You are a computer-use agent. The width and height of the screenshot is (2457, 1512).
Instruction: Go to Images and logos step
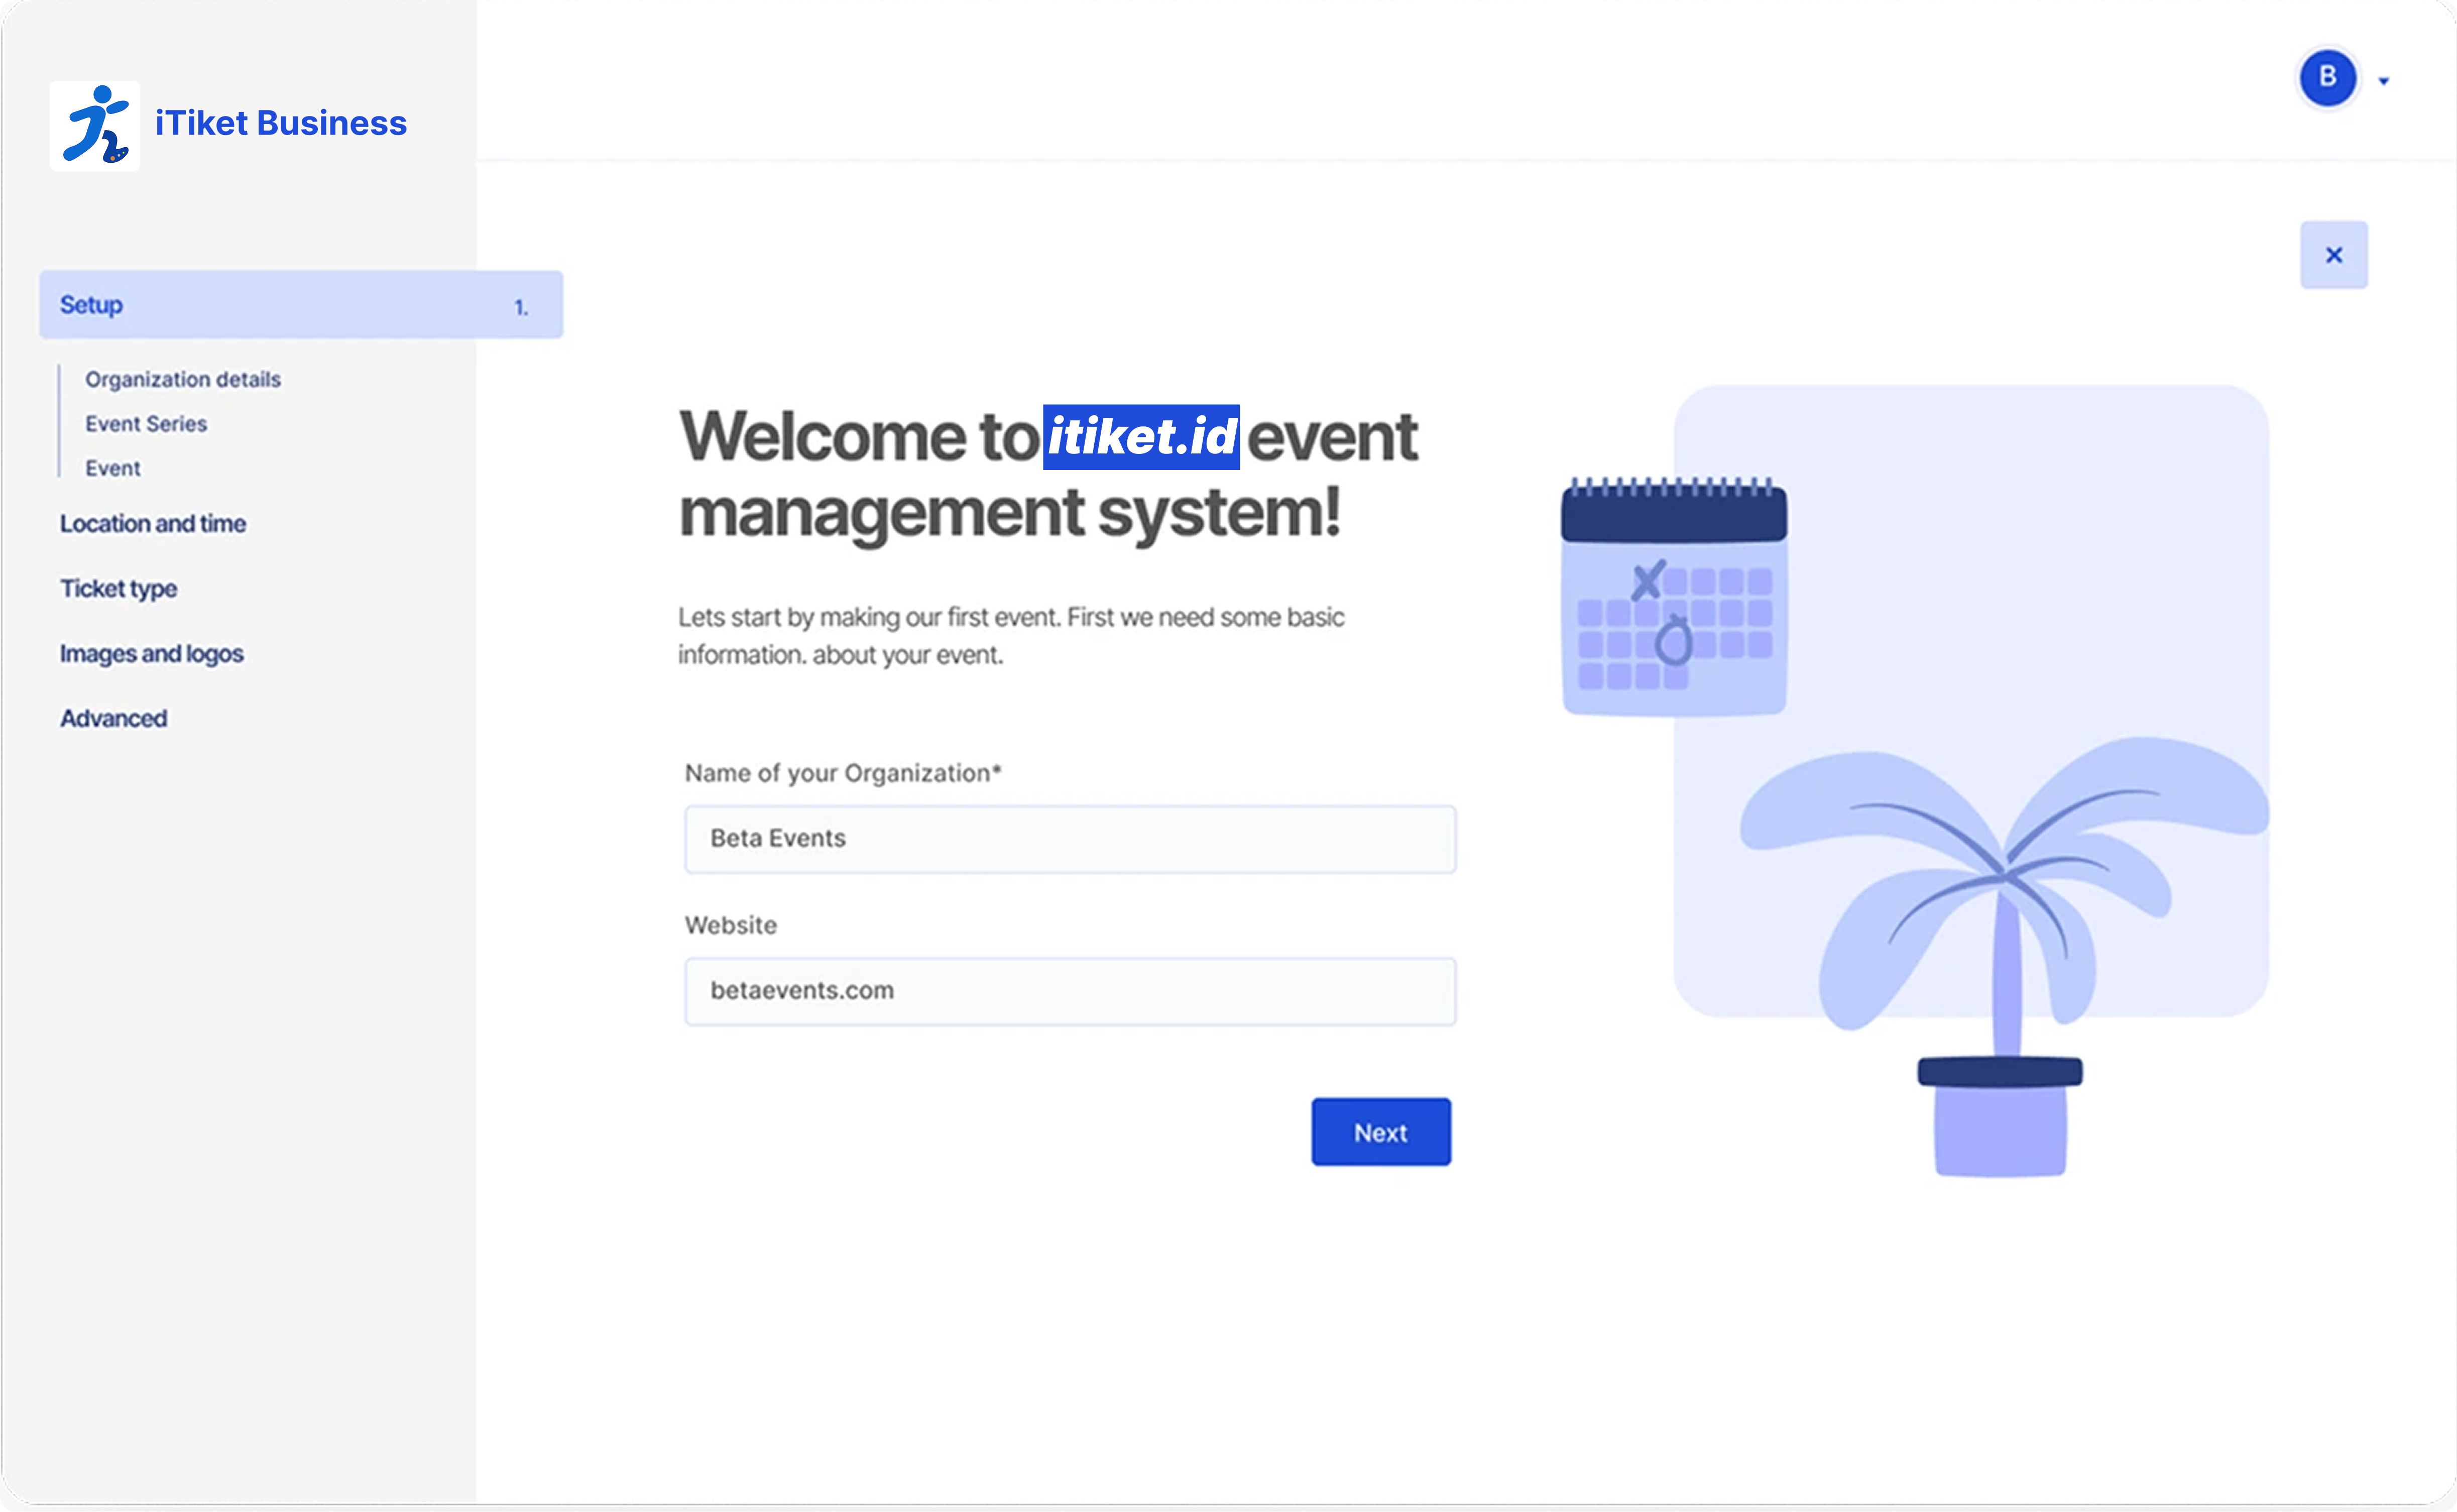click(x=152, y=653)
